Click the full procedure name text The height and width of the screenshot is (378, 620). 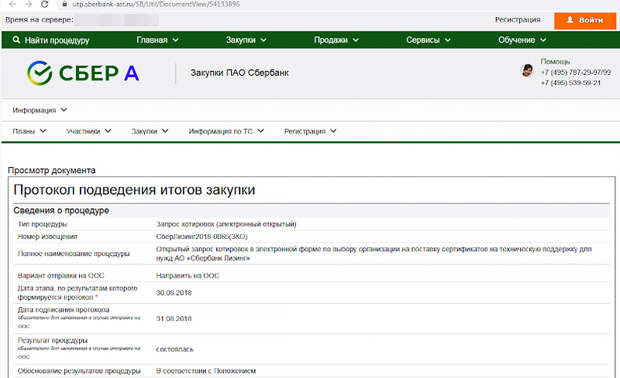pyautogui.click(x=374, y=253)
